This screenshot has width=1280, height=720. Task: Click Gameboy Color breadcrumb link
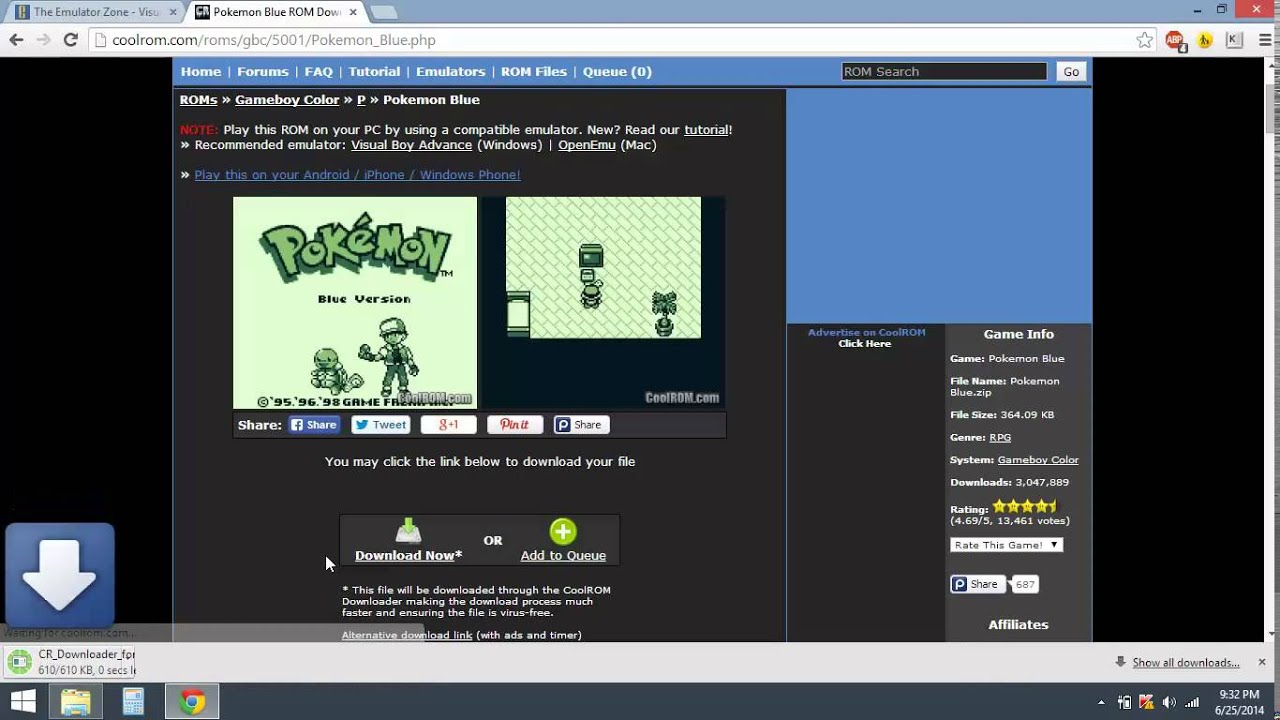click(x=287, y=100)
